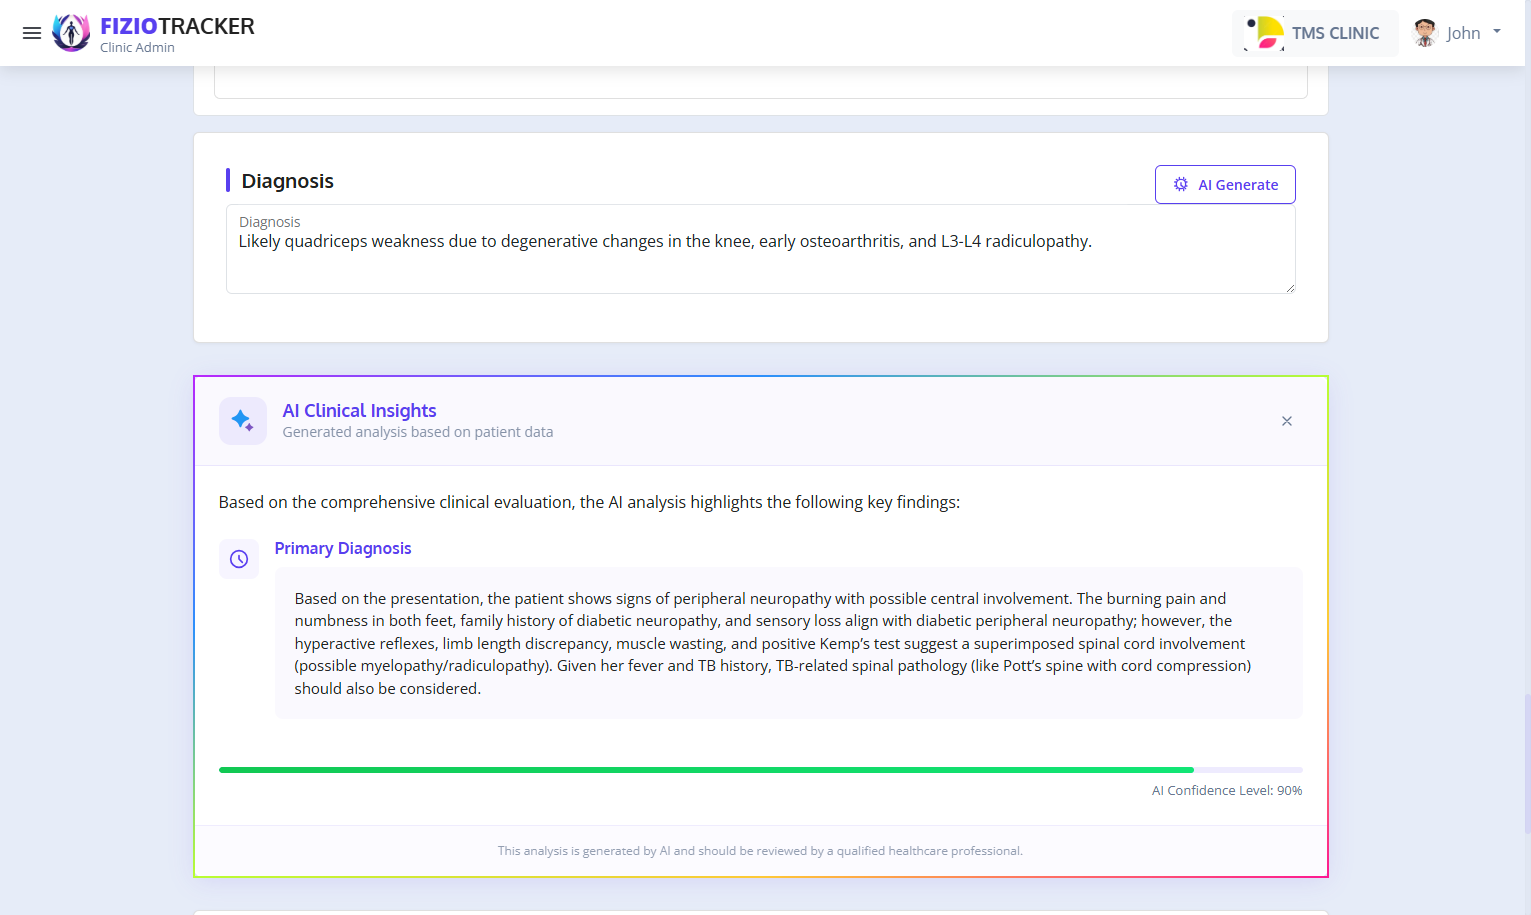Image resolution: width=1531 pixels, height=915 pixels.
Task: Click the TMS Clinic colorful logo icon
Action: click(x=1264, y=32)
